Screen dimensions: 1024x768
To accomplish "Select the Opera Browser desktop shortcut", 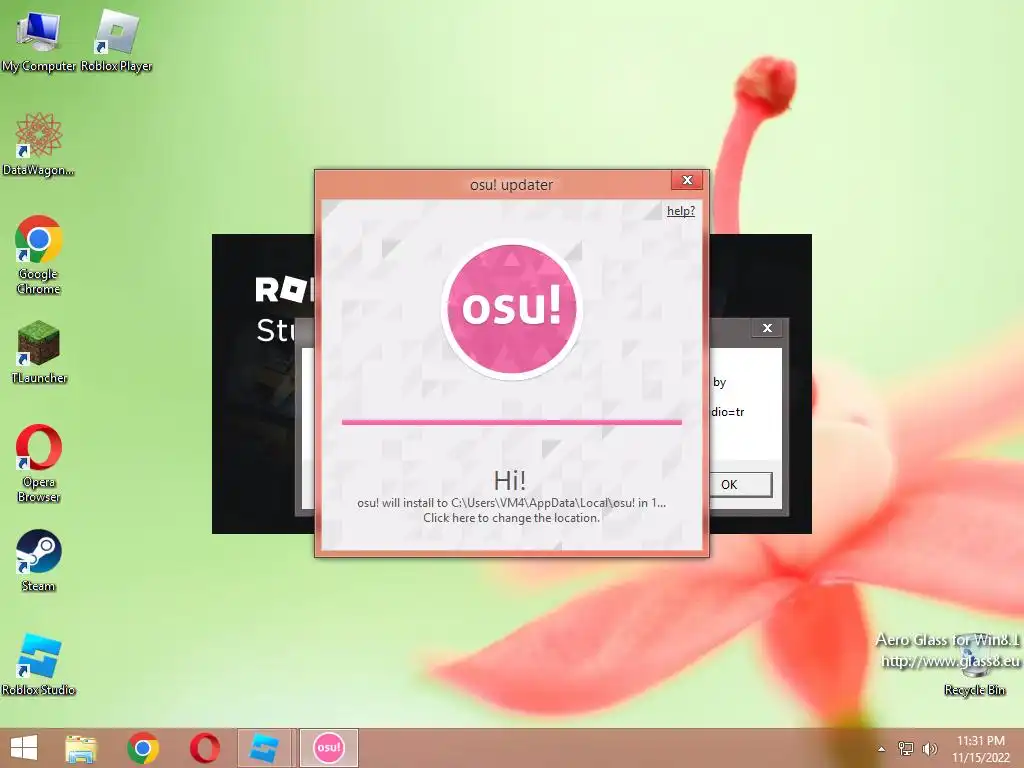I will coord(39,464).
